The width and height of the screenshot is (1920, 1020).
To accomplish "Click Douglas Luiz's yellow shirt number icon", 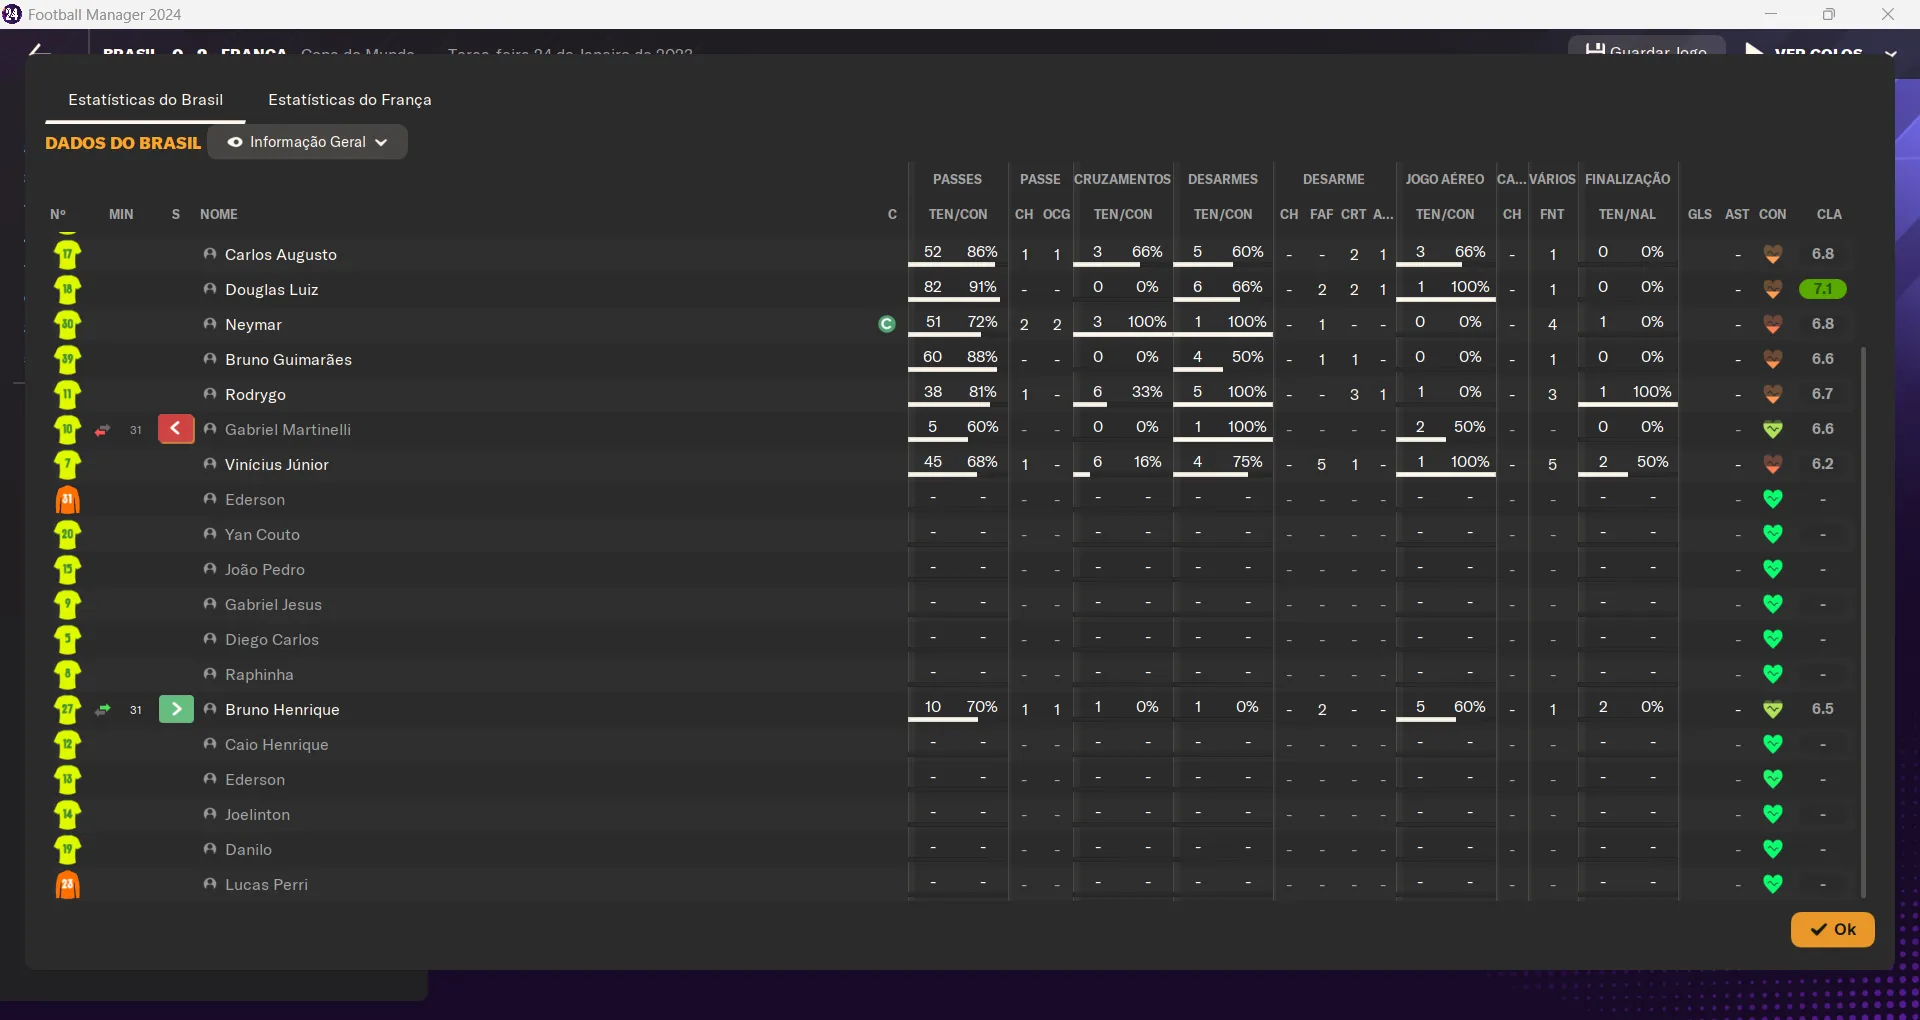I will click(x=68, y=290).
